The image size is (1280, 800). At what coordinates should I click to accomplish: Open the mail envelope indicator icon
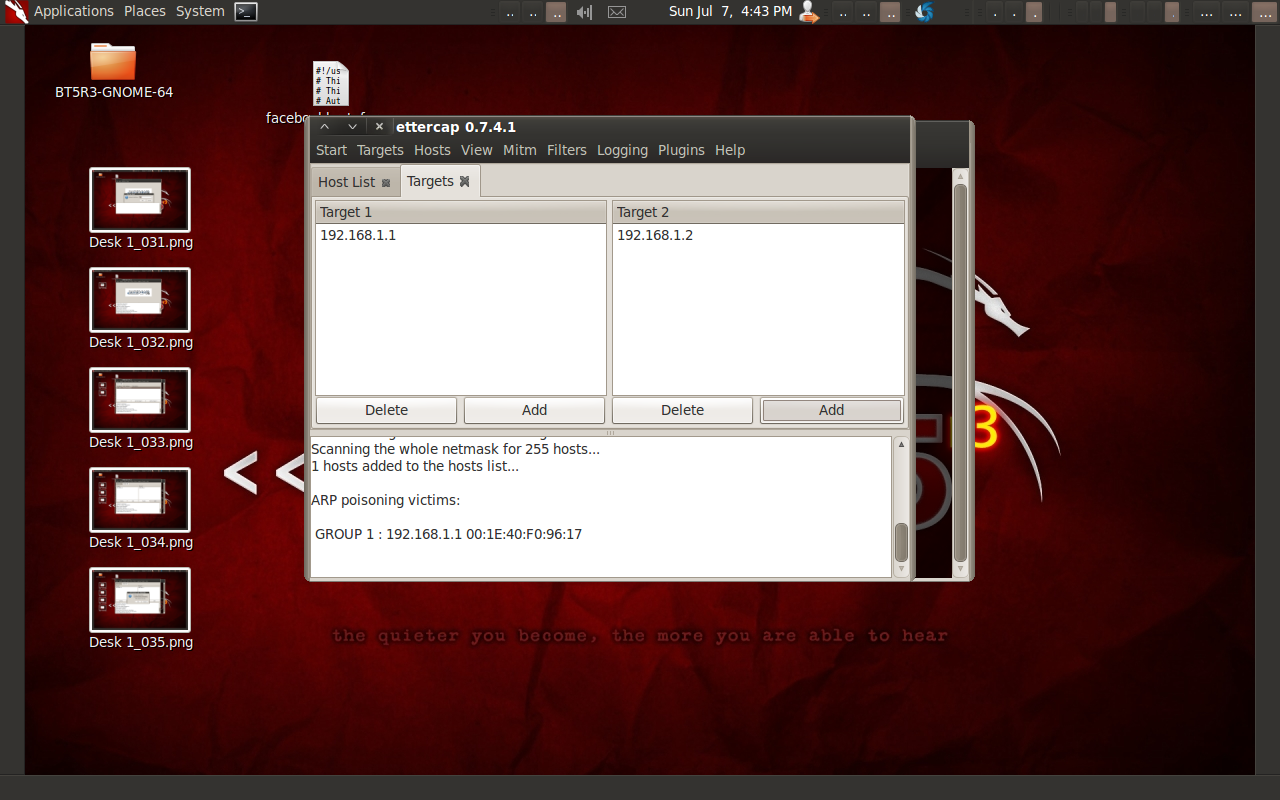tap(617, 12)
